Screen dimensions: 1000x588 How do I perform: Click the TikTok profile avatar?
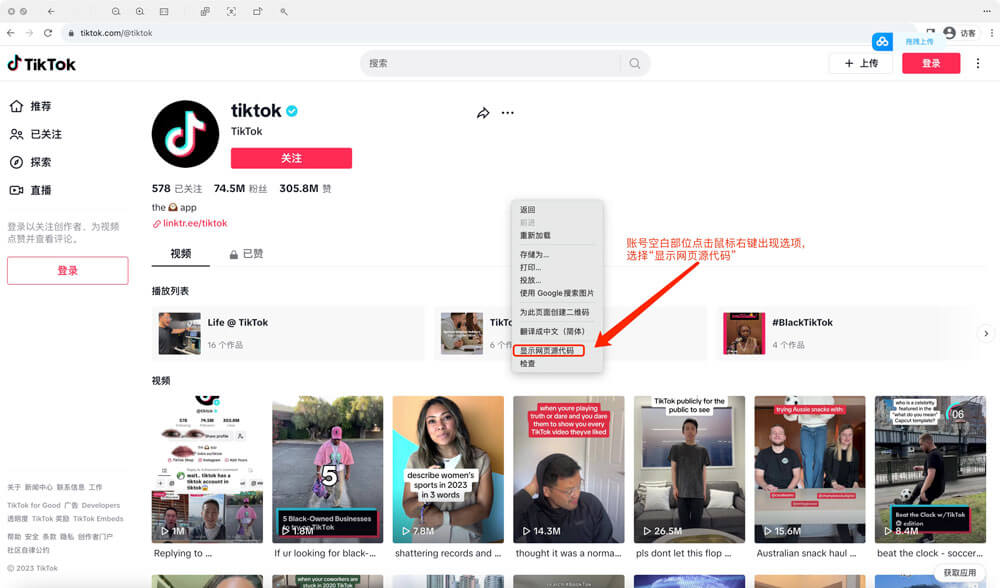point(185,134)
